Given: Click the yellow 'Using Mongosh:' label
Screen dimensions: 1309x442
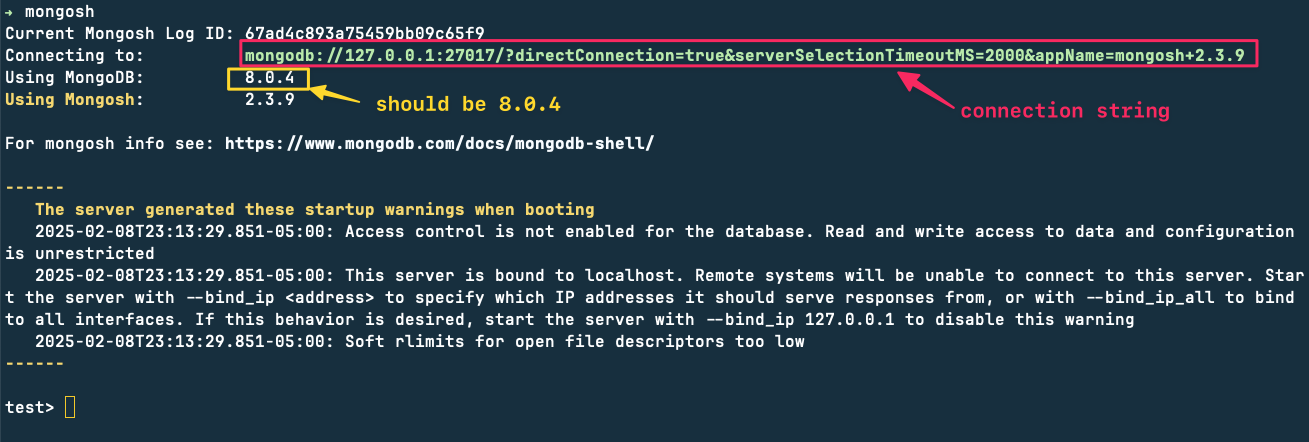Looking at the screenshot, I should click(x=74, y=99).
